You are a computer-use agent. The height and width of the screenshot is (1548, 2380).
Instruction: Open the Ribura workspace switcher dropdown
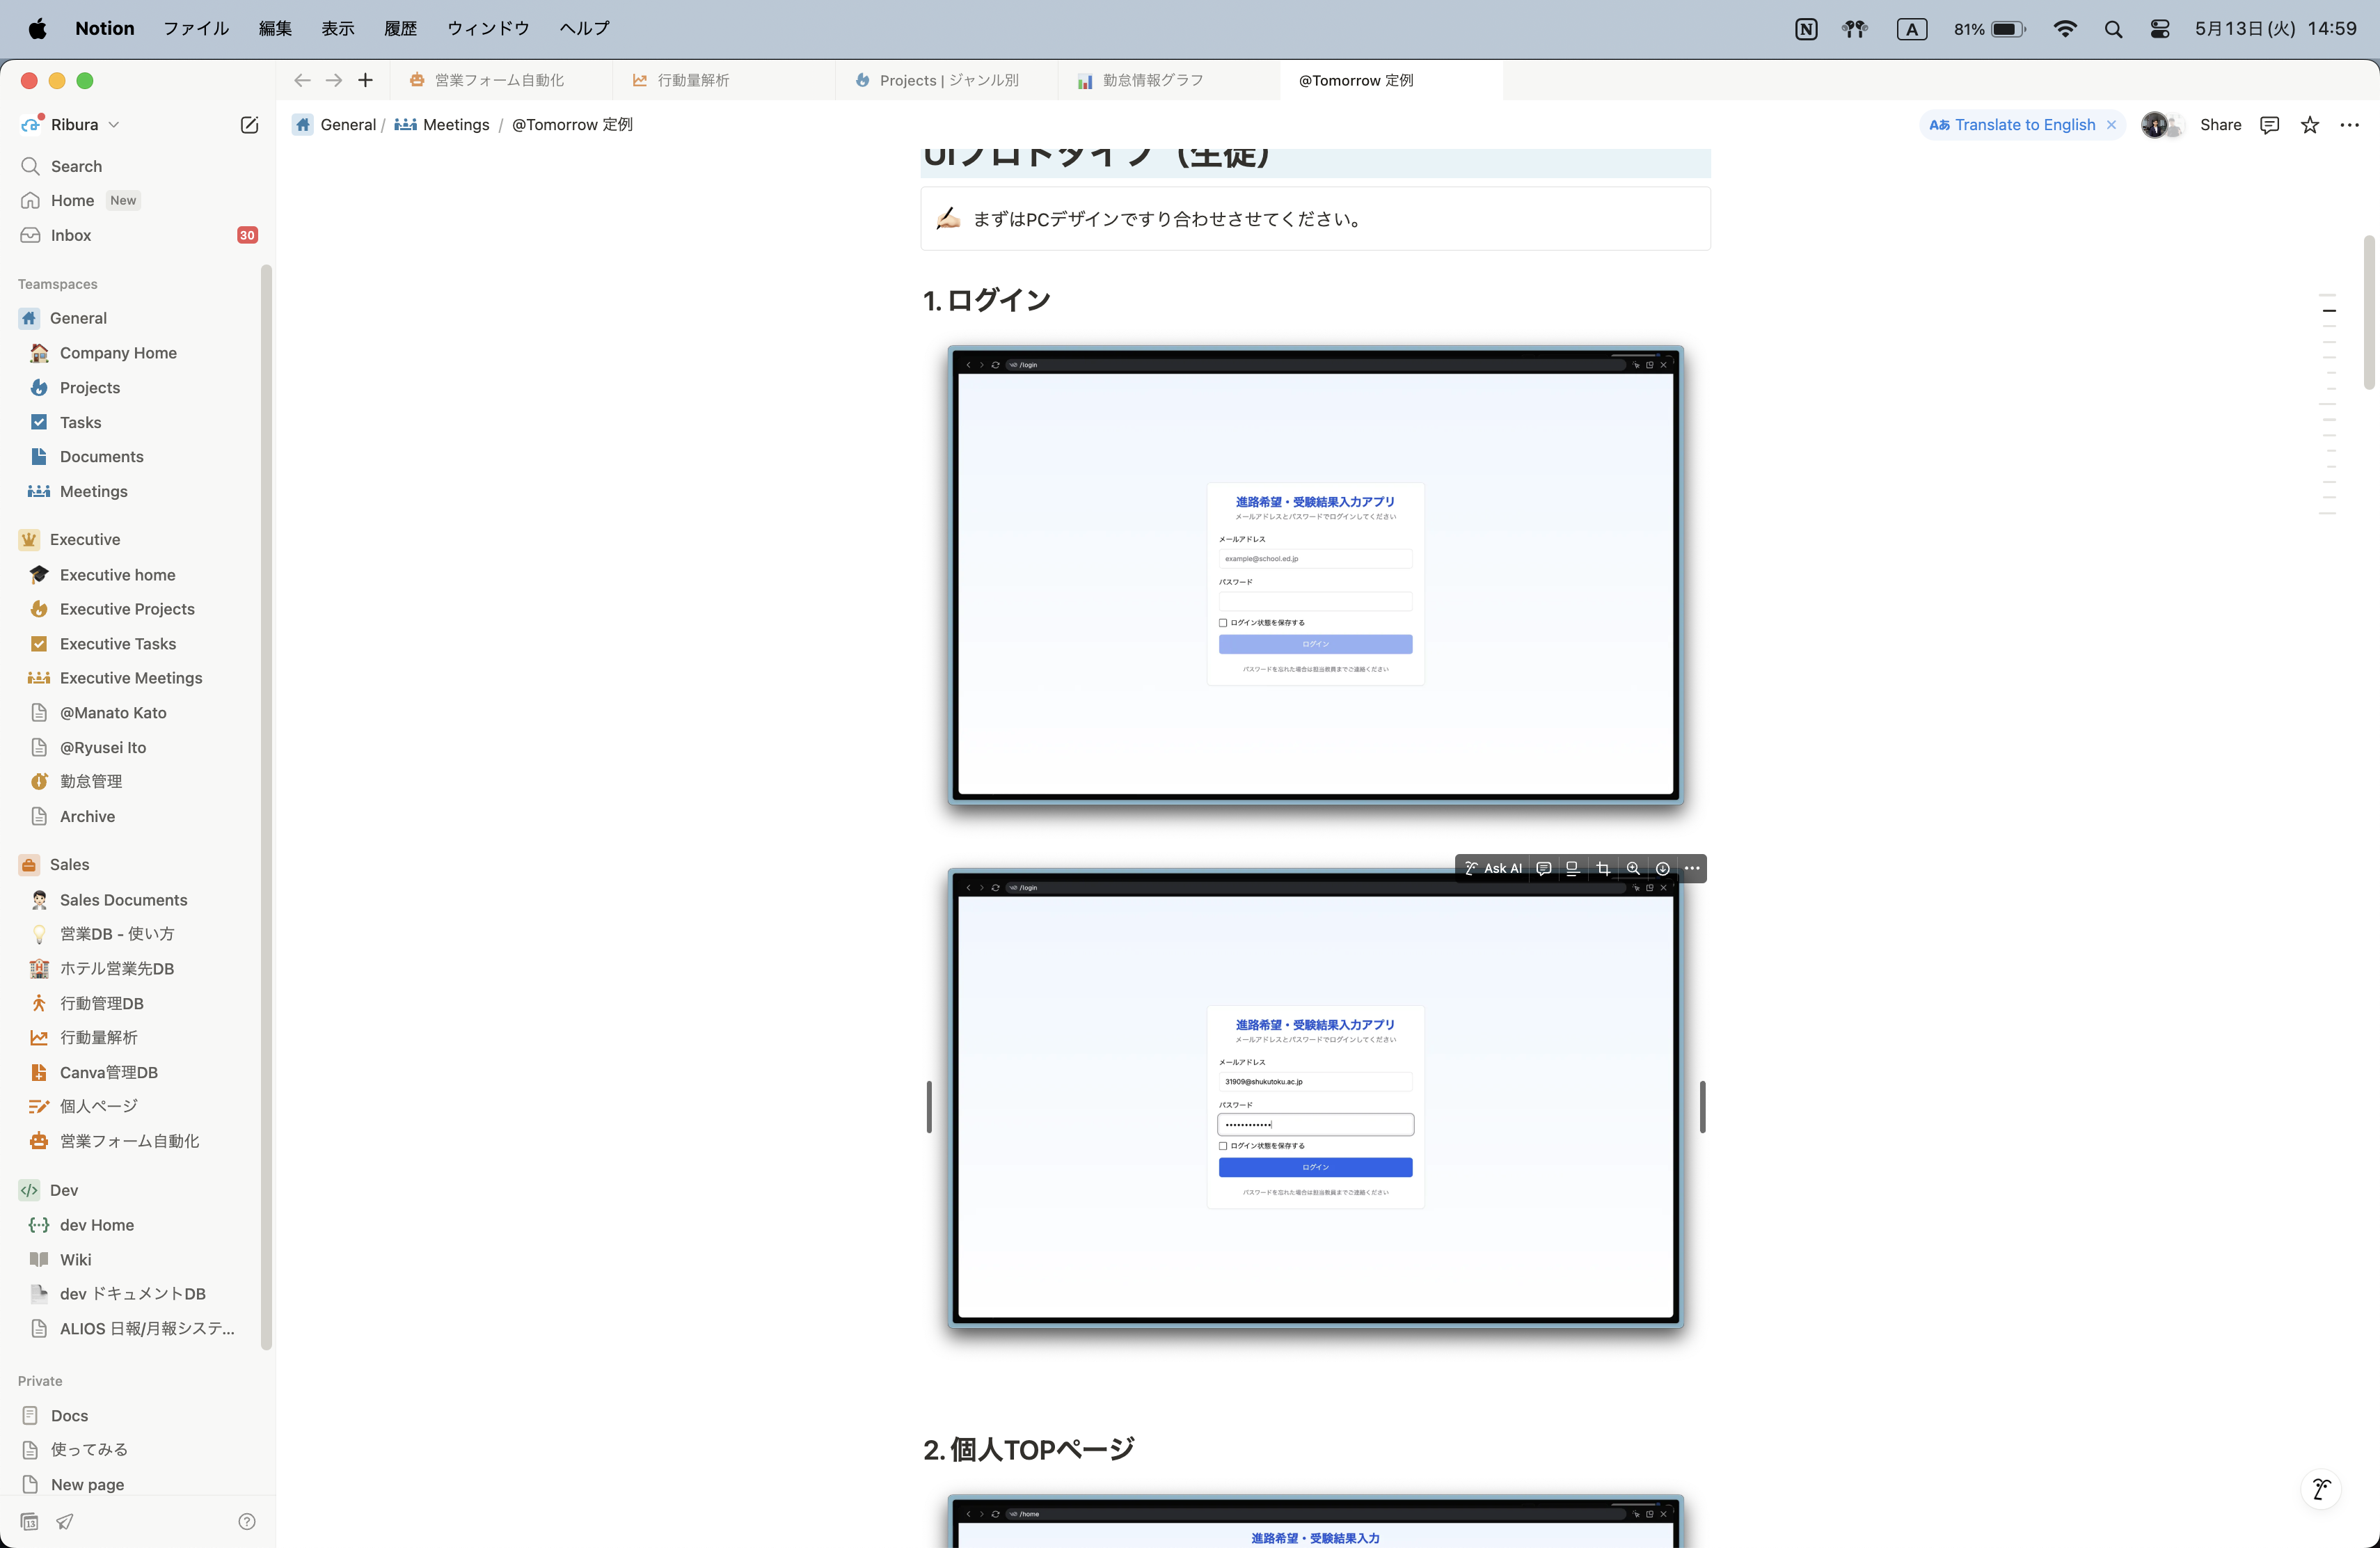[73, 124]
